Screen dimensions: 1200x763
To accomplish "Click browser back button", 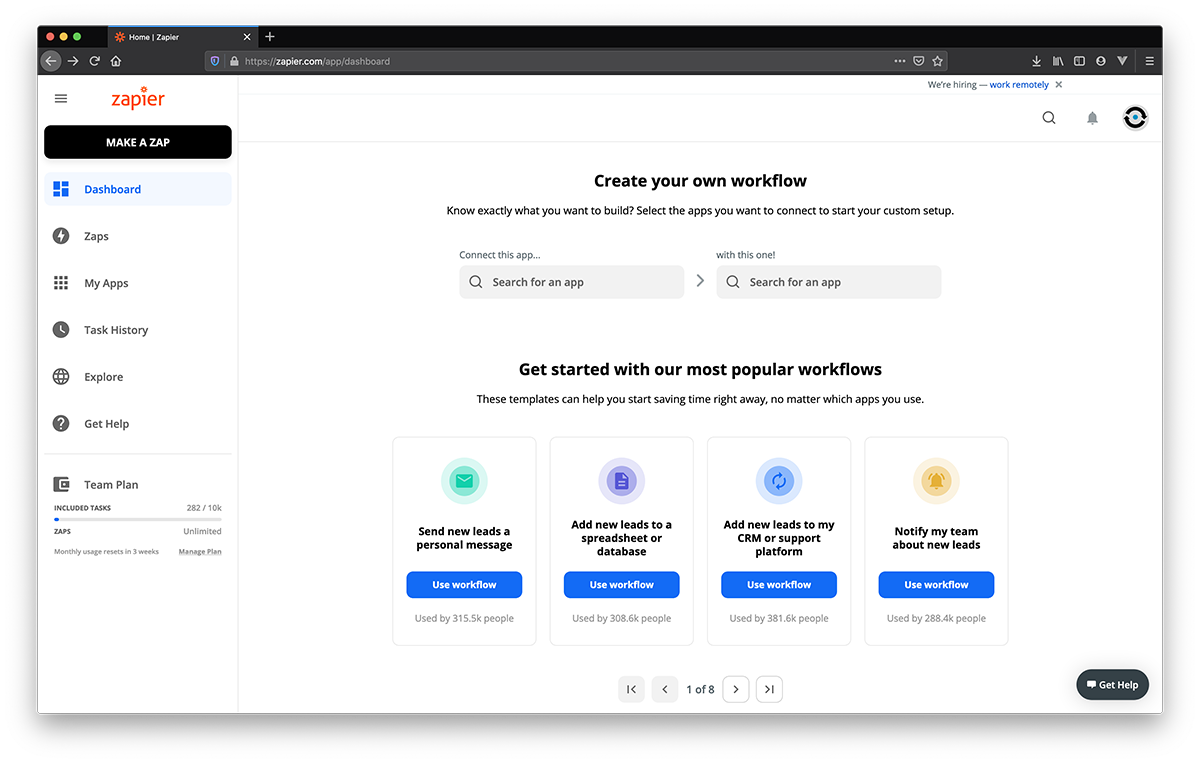I will [x=51, y=61].
